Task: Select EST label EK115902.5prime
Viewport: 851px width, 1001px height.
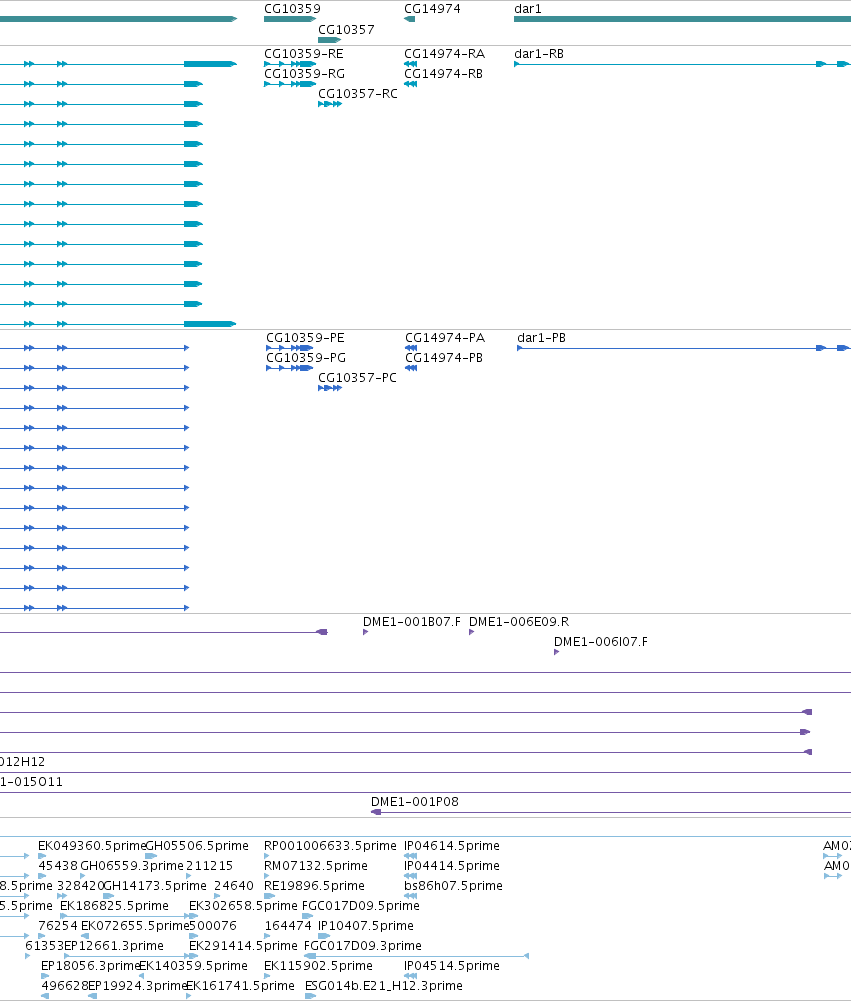Action: (318, 966)
